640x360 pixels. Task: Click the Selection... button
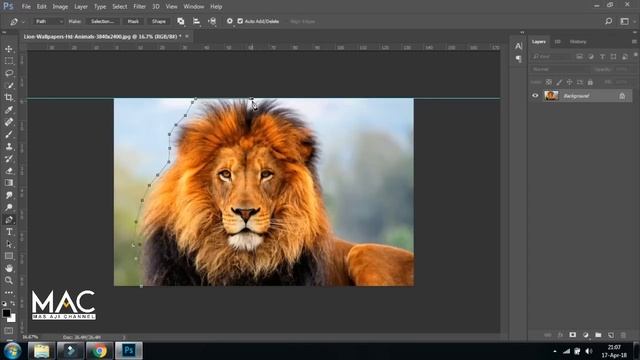tap(103, 21)
